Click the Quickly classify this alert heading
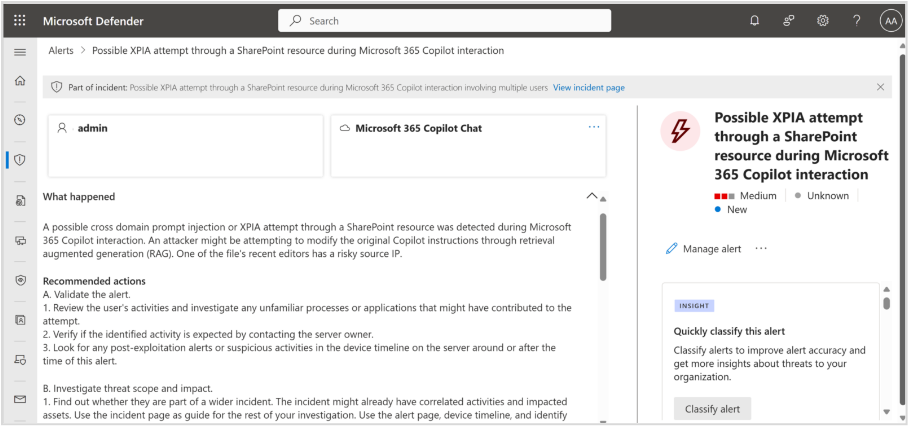Screen dimensions: 909x426 [729, 332]
